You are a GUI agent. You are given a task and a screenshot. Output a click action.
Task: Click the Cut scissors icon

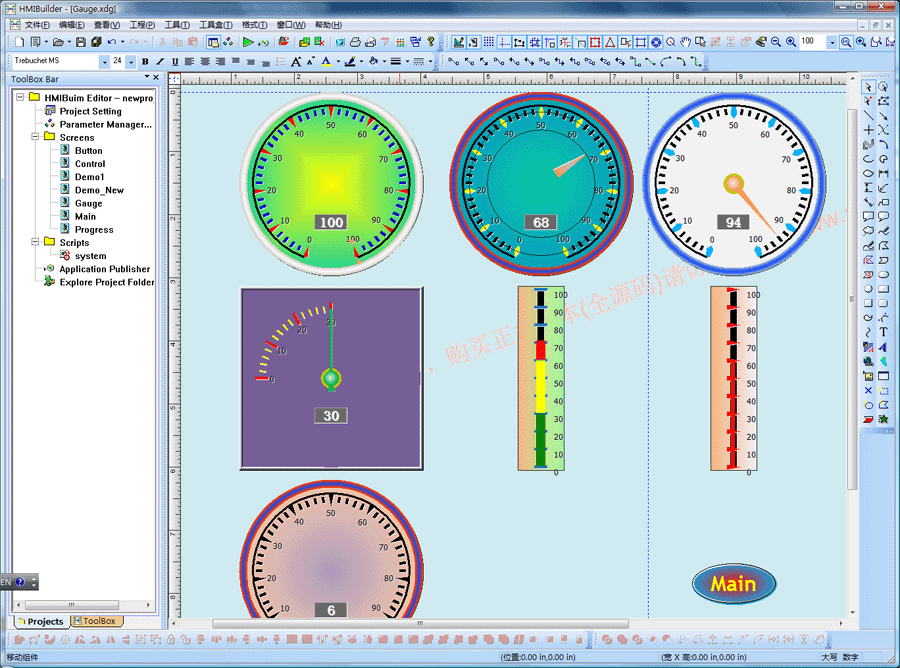coord(163,42)
